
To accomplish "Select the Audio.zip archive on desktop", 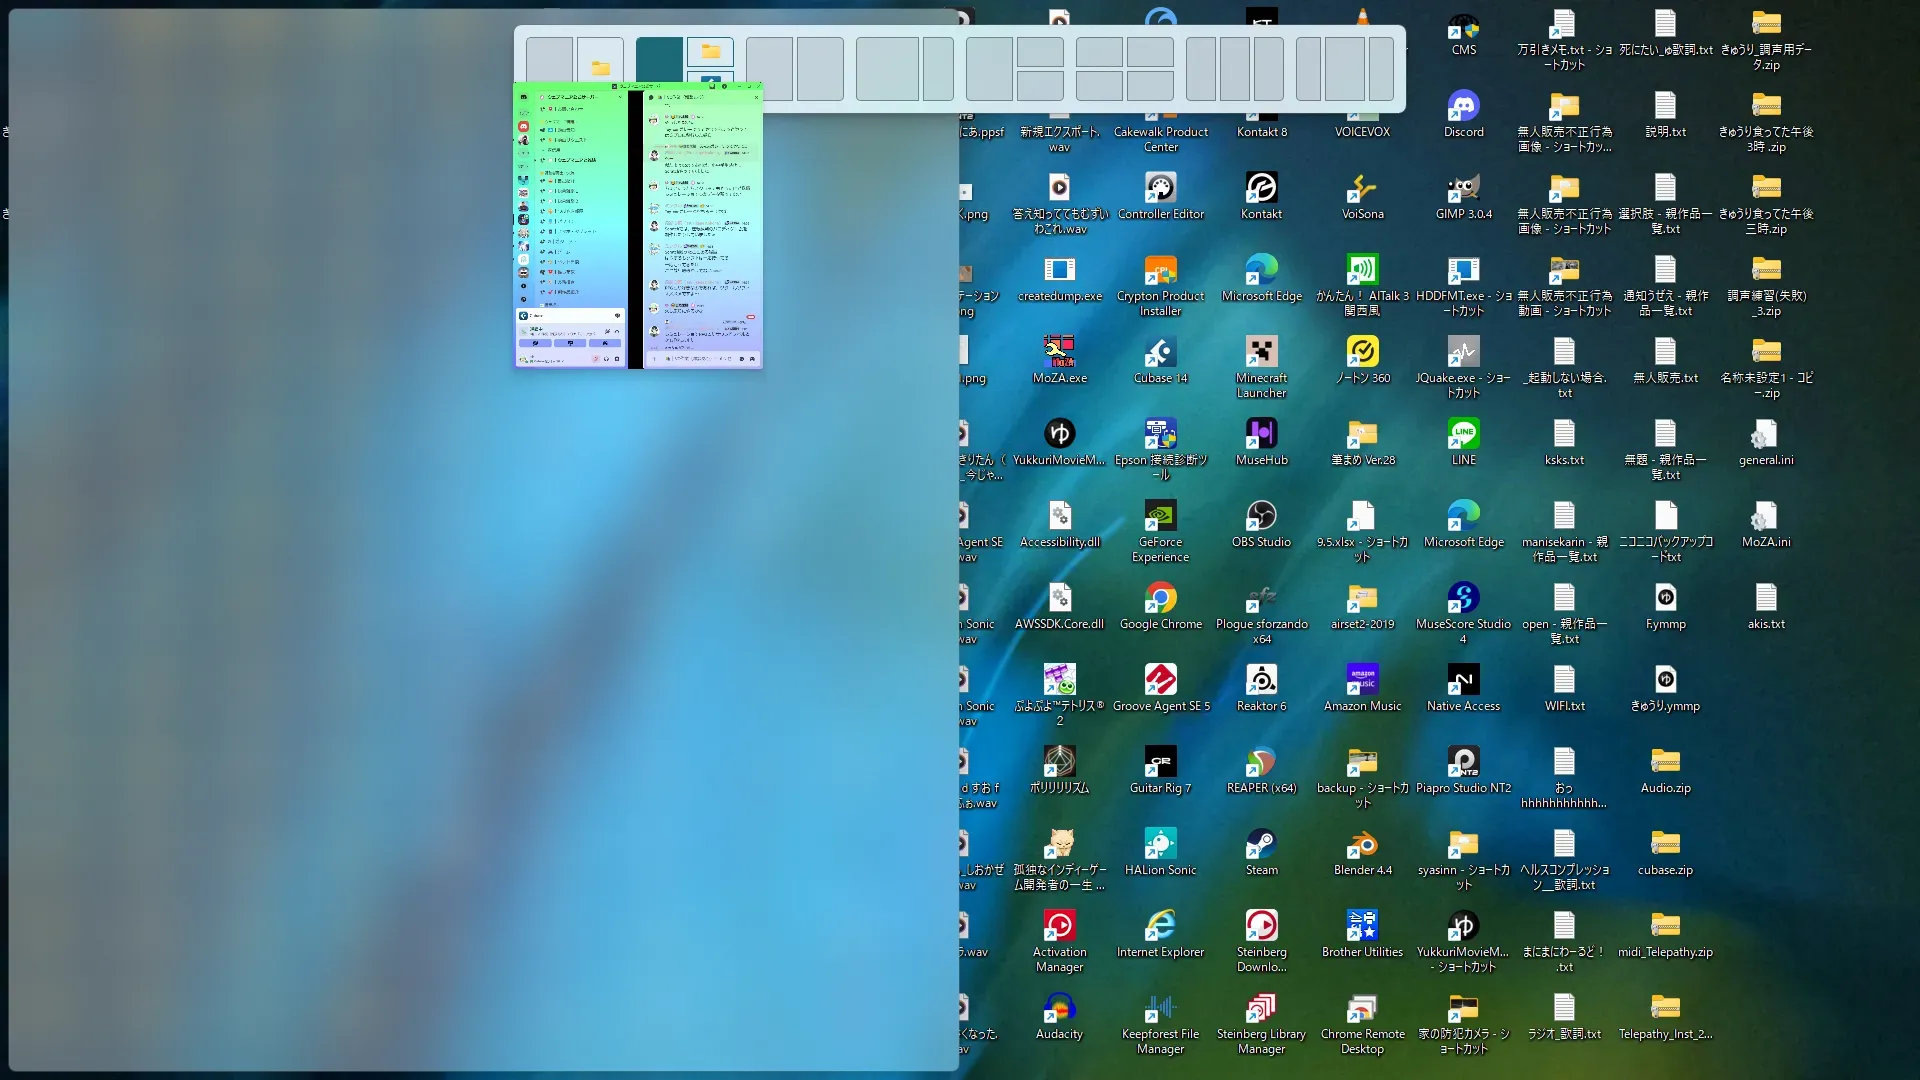I will point(1665,763).
